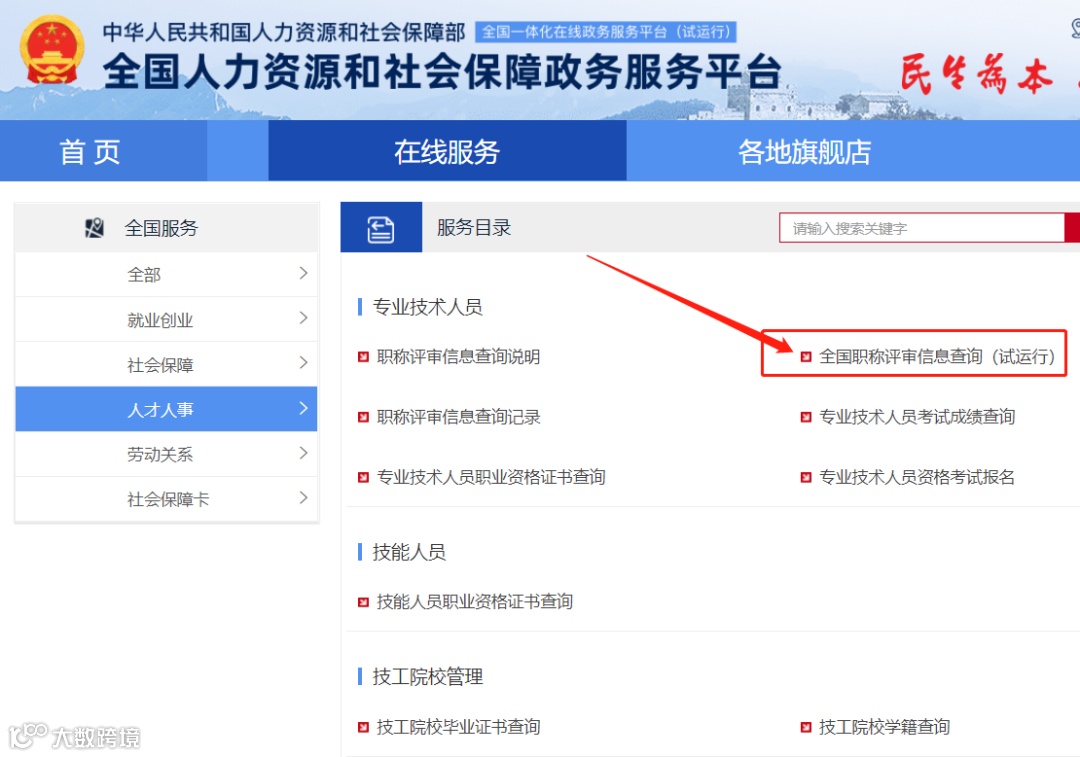
Task: Open 技工院校毕业证书查询 link
Action: 458,727
